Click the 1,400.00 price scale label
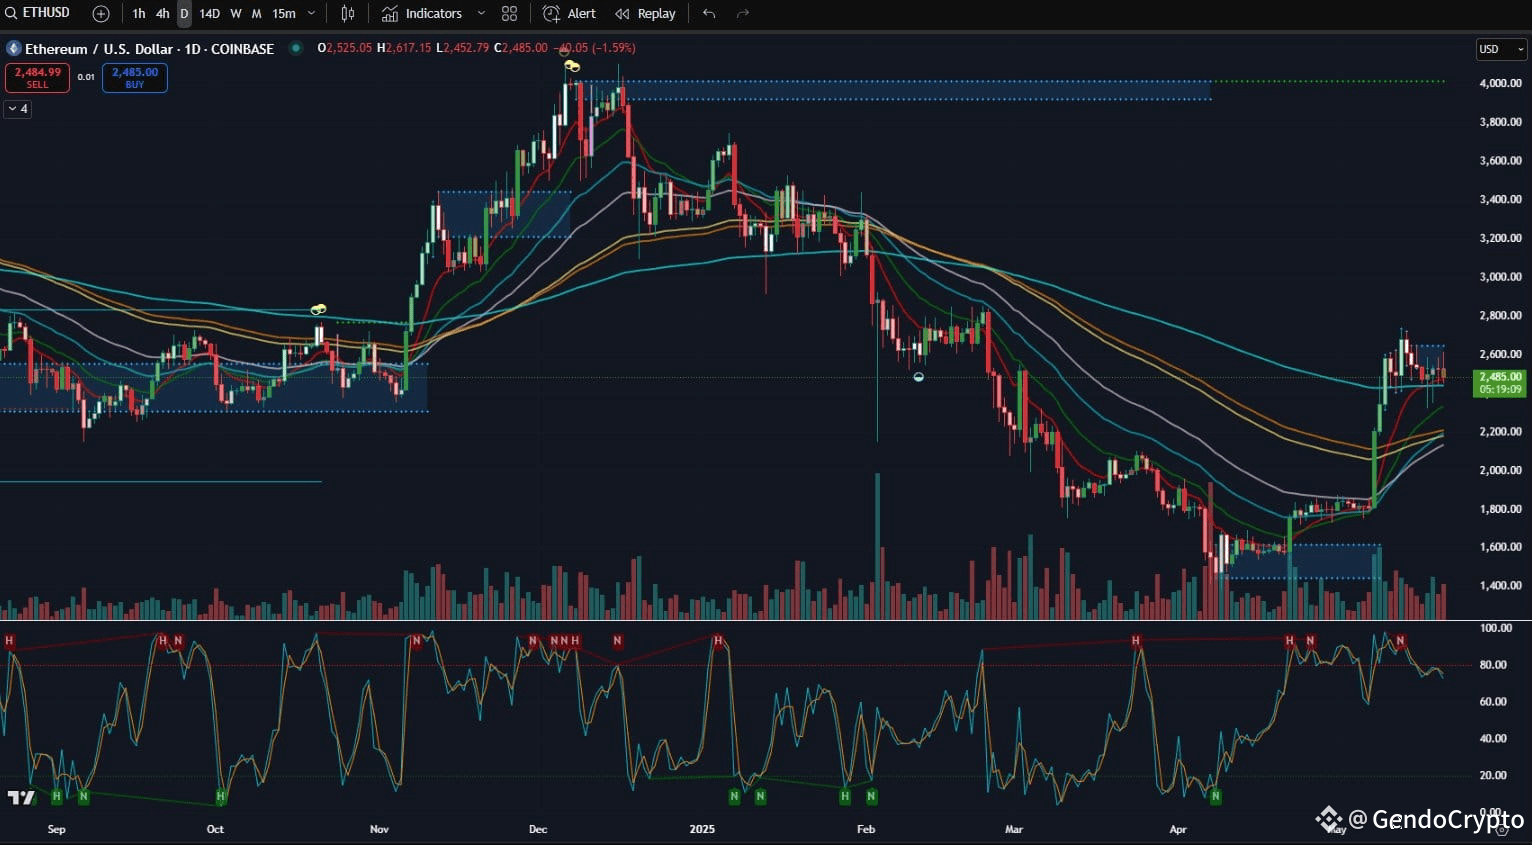1532x845 pixels. click(x=1500, y=586)
